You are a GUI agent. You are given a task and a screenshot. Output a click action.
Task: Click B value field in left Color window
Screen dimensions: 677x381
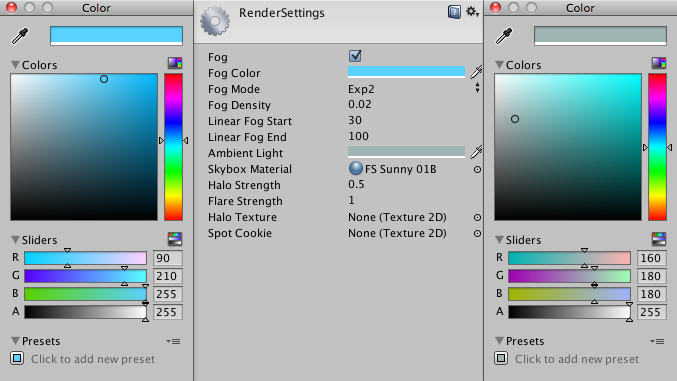(x=168, y=294)
